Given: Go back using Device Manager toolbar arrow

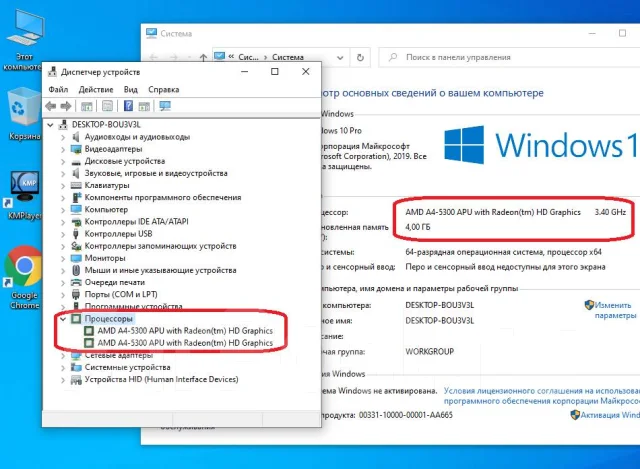Looking at the screenshot, I should tap(51, 106).
